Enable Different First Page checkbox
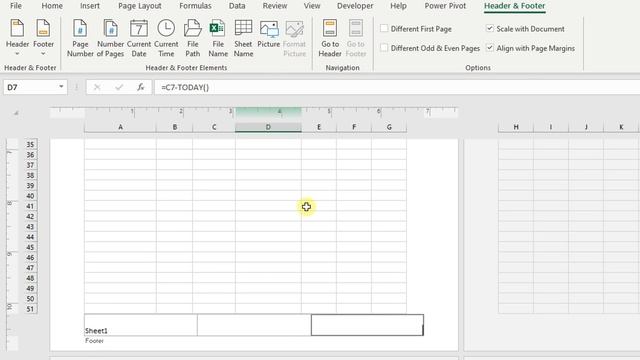Image resolution: width=640 pixels, height=360 pixels. pyautogui.click(x=384, y=29)
